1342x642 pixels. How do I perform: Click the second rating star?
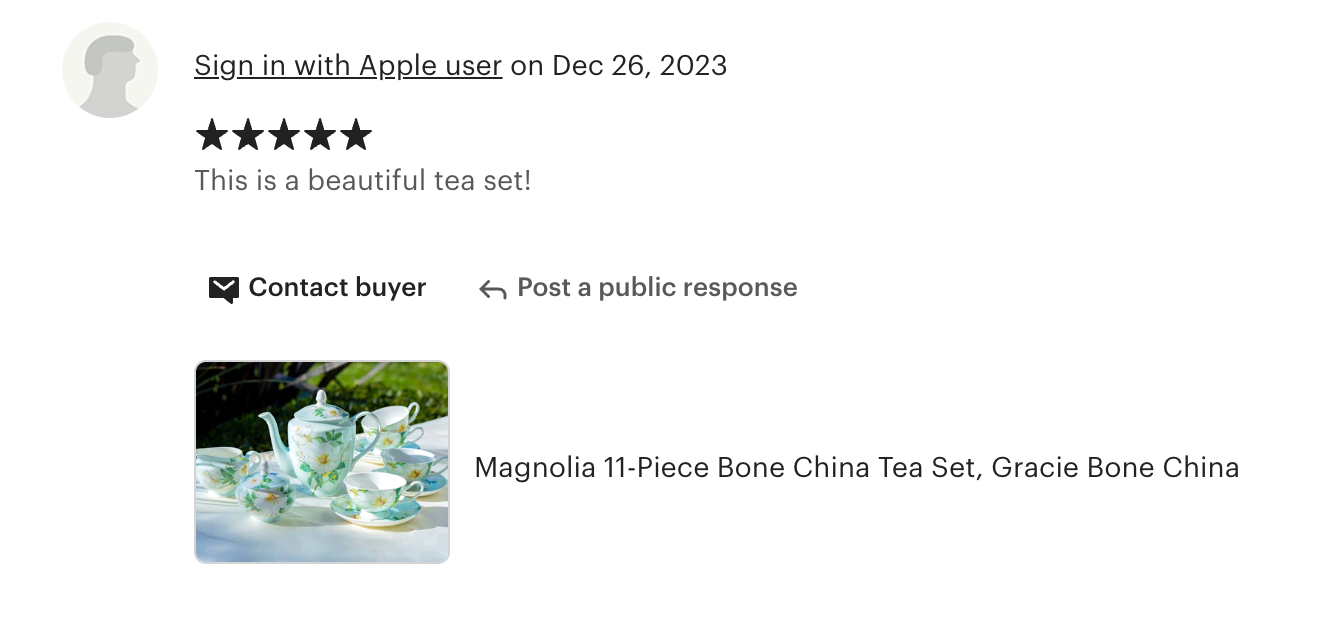(248, 135)
